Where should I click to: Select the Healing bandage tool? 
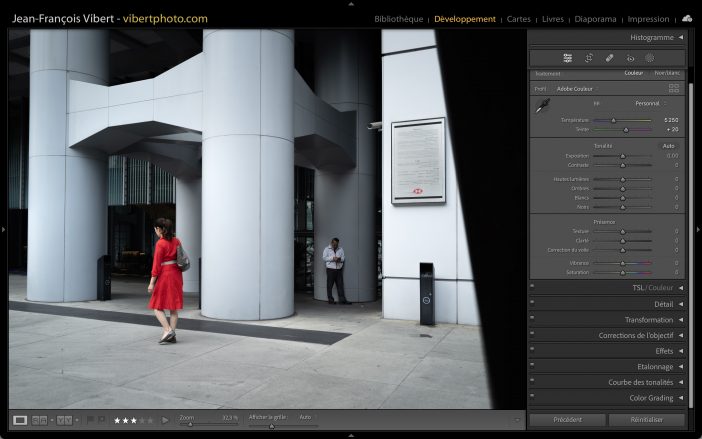[610, 58]
